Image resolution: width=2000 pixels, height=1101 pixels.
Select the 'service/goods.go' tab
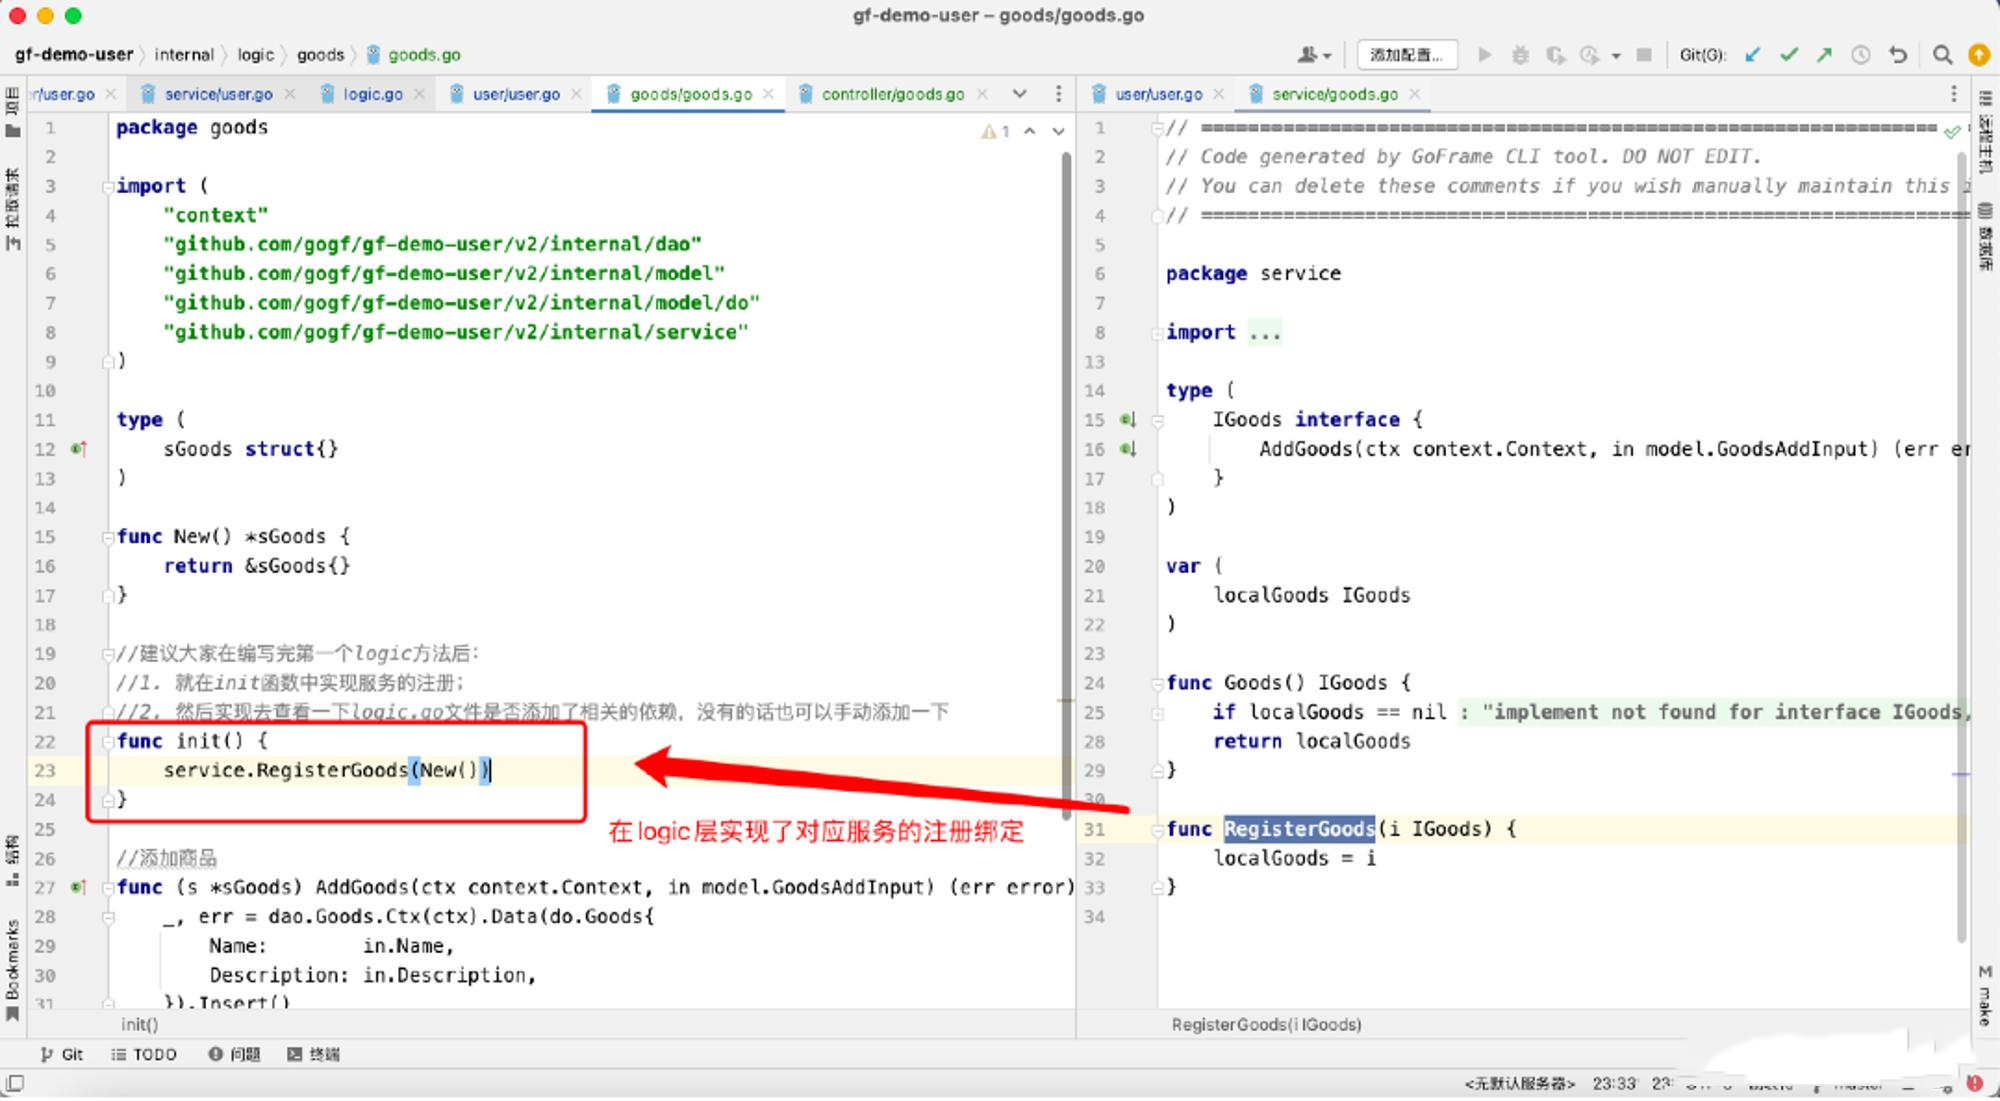pos(1334,94)
